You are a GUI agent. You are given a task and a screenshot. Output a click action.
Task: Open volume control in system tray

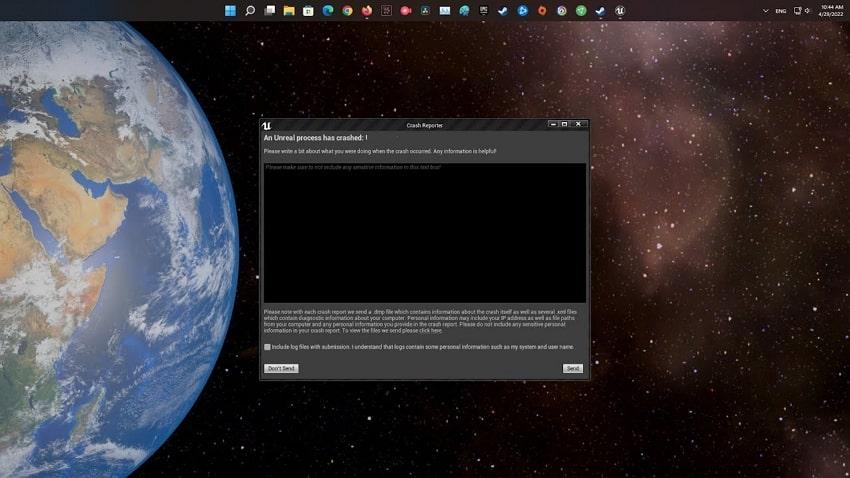point(807,11)
